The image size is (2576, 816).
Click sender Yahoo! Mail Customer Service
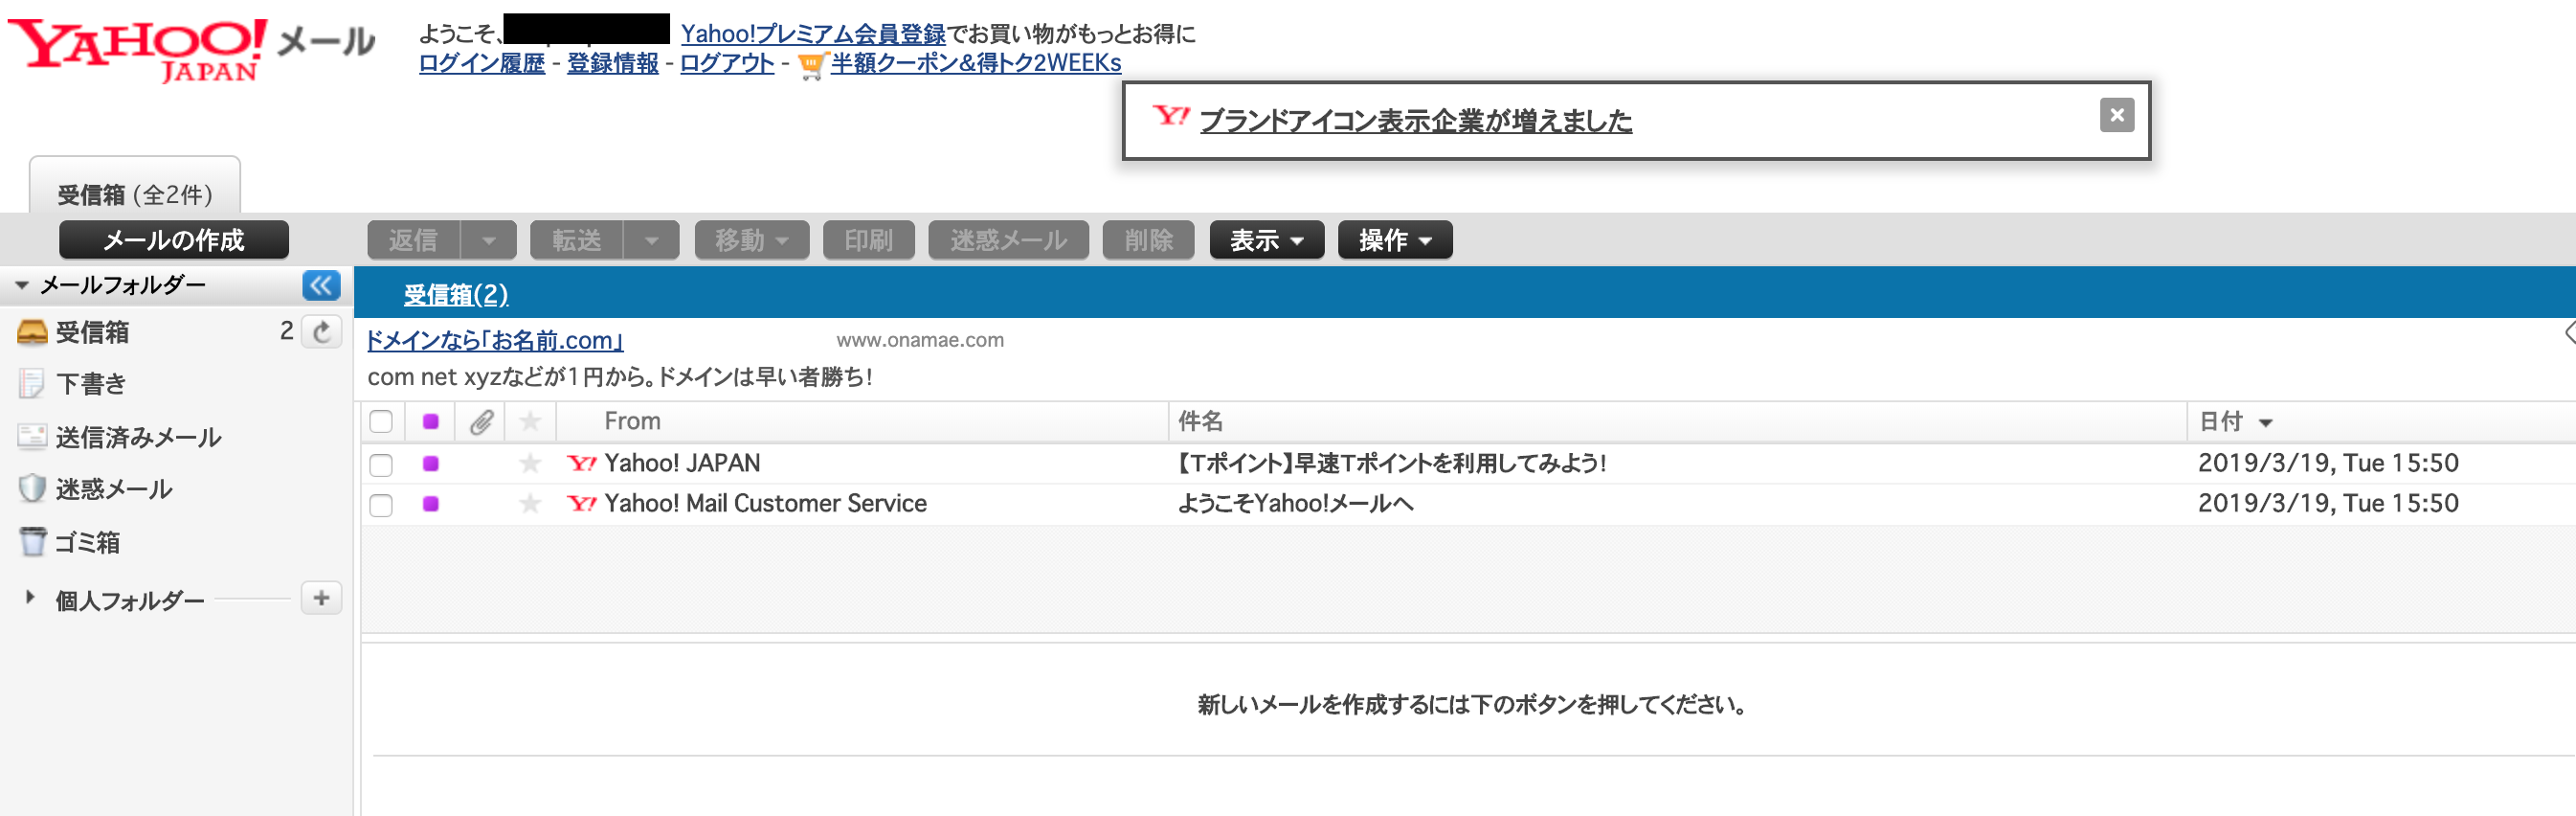coord(765,504)
